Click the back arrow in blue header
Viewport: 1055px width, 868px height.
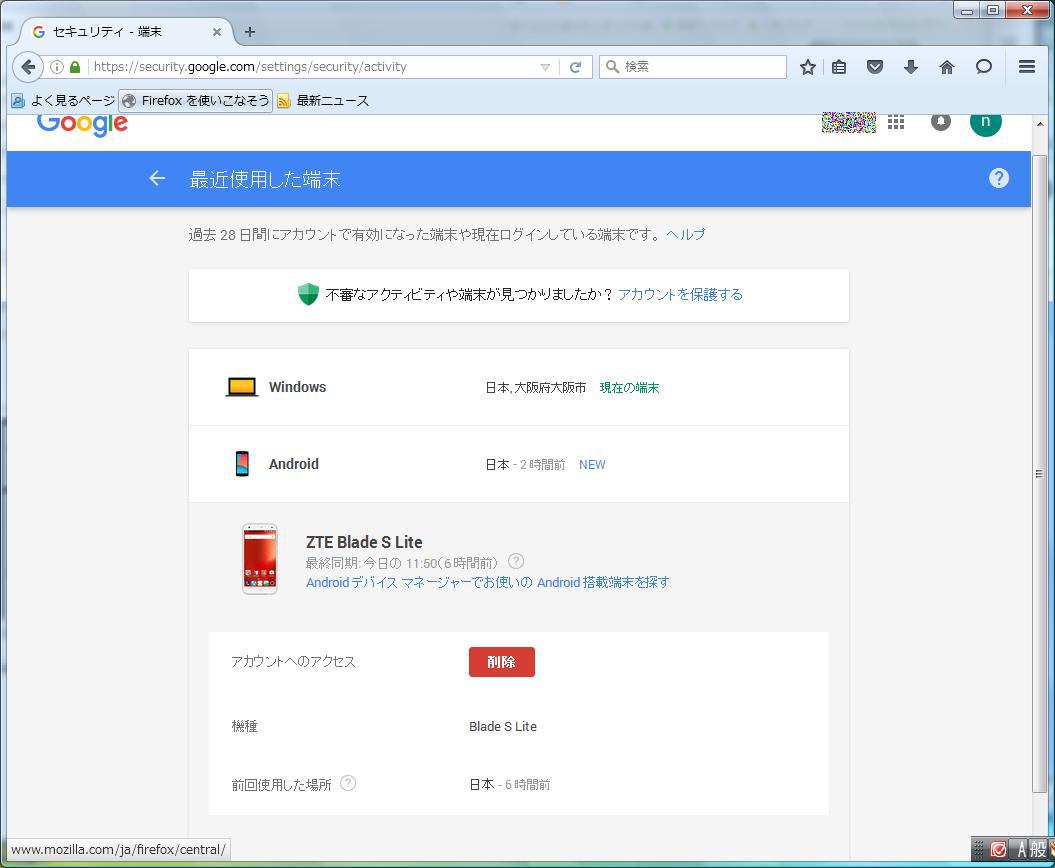(x=157, y=178)
